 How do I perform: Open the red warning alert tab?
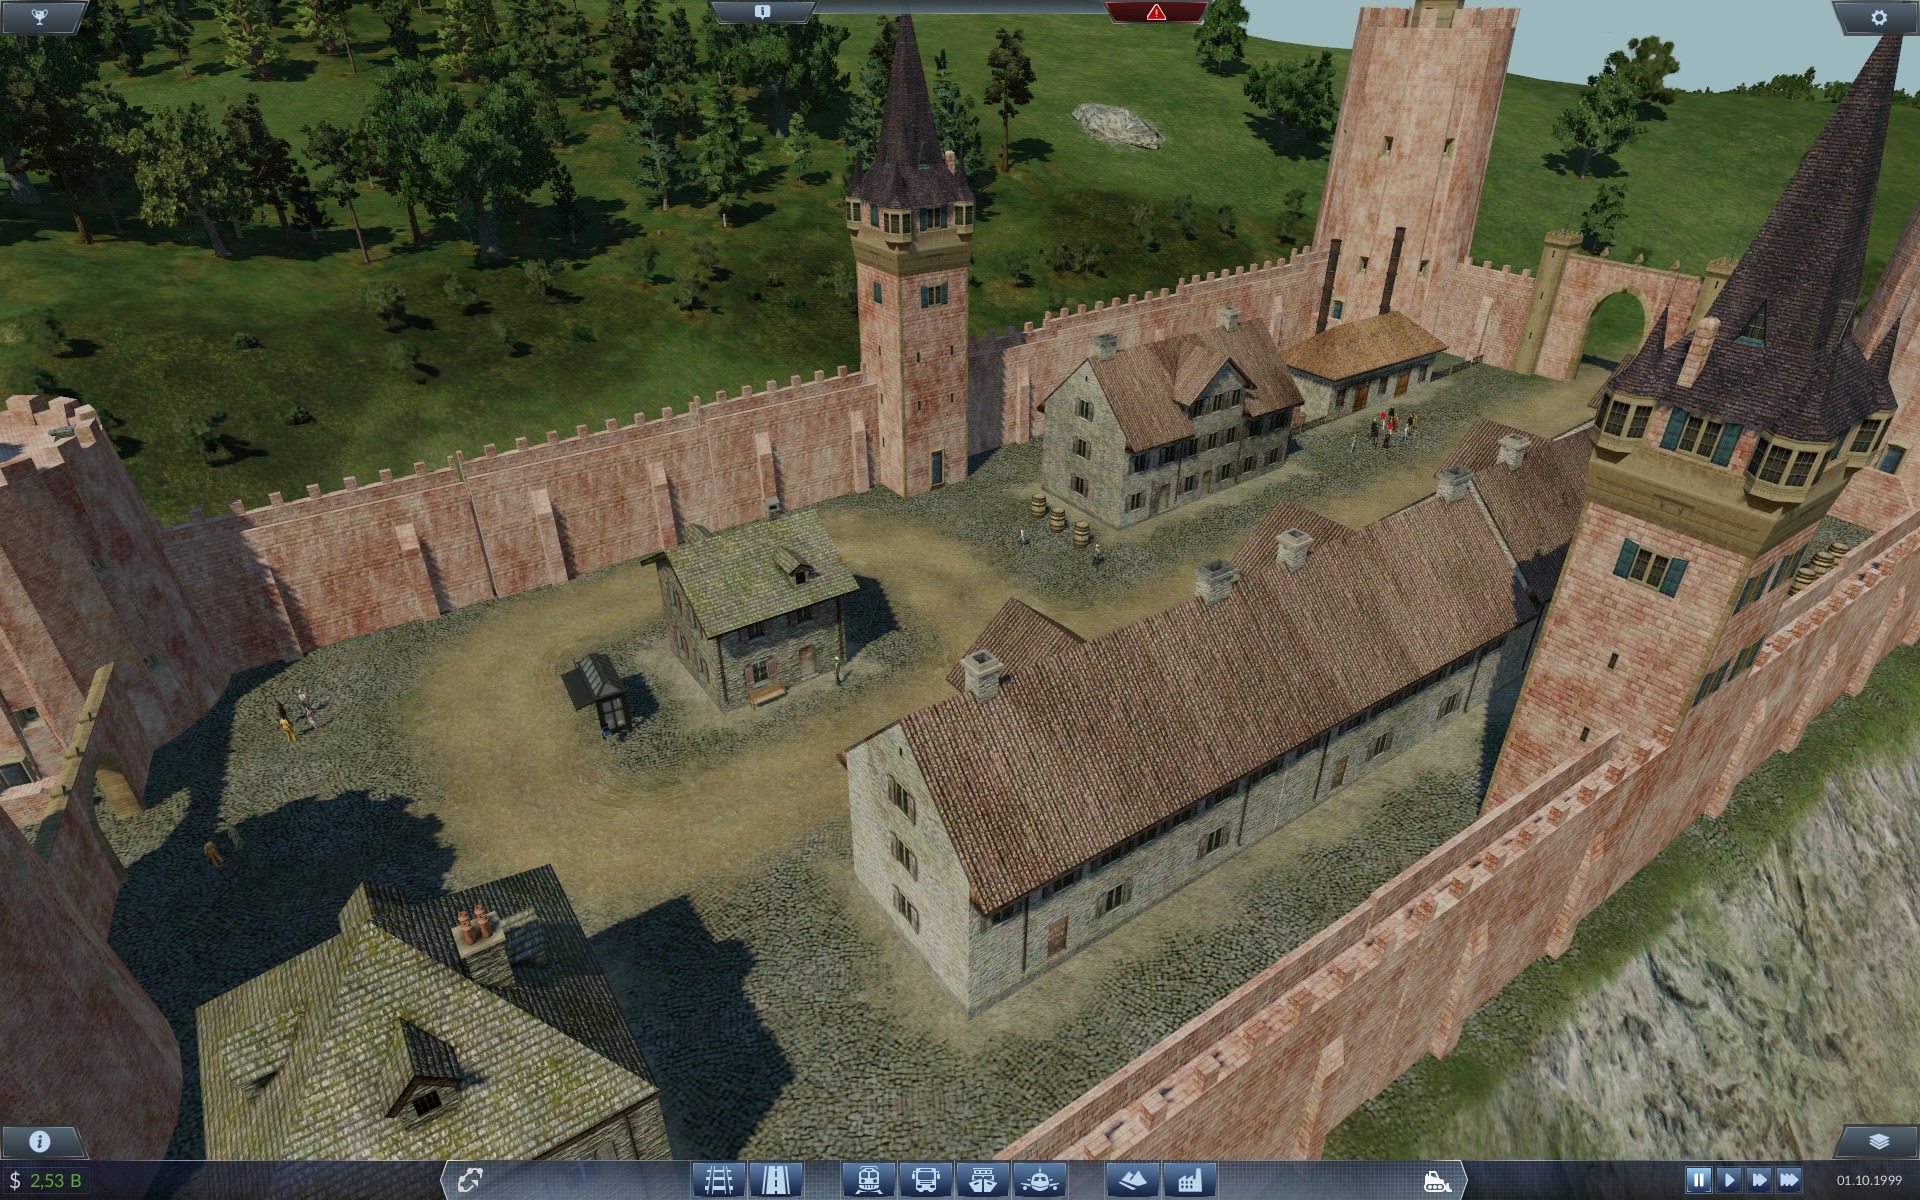click(1156, 12)
